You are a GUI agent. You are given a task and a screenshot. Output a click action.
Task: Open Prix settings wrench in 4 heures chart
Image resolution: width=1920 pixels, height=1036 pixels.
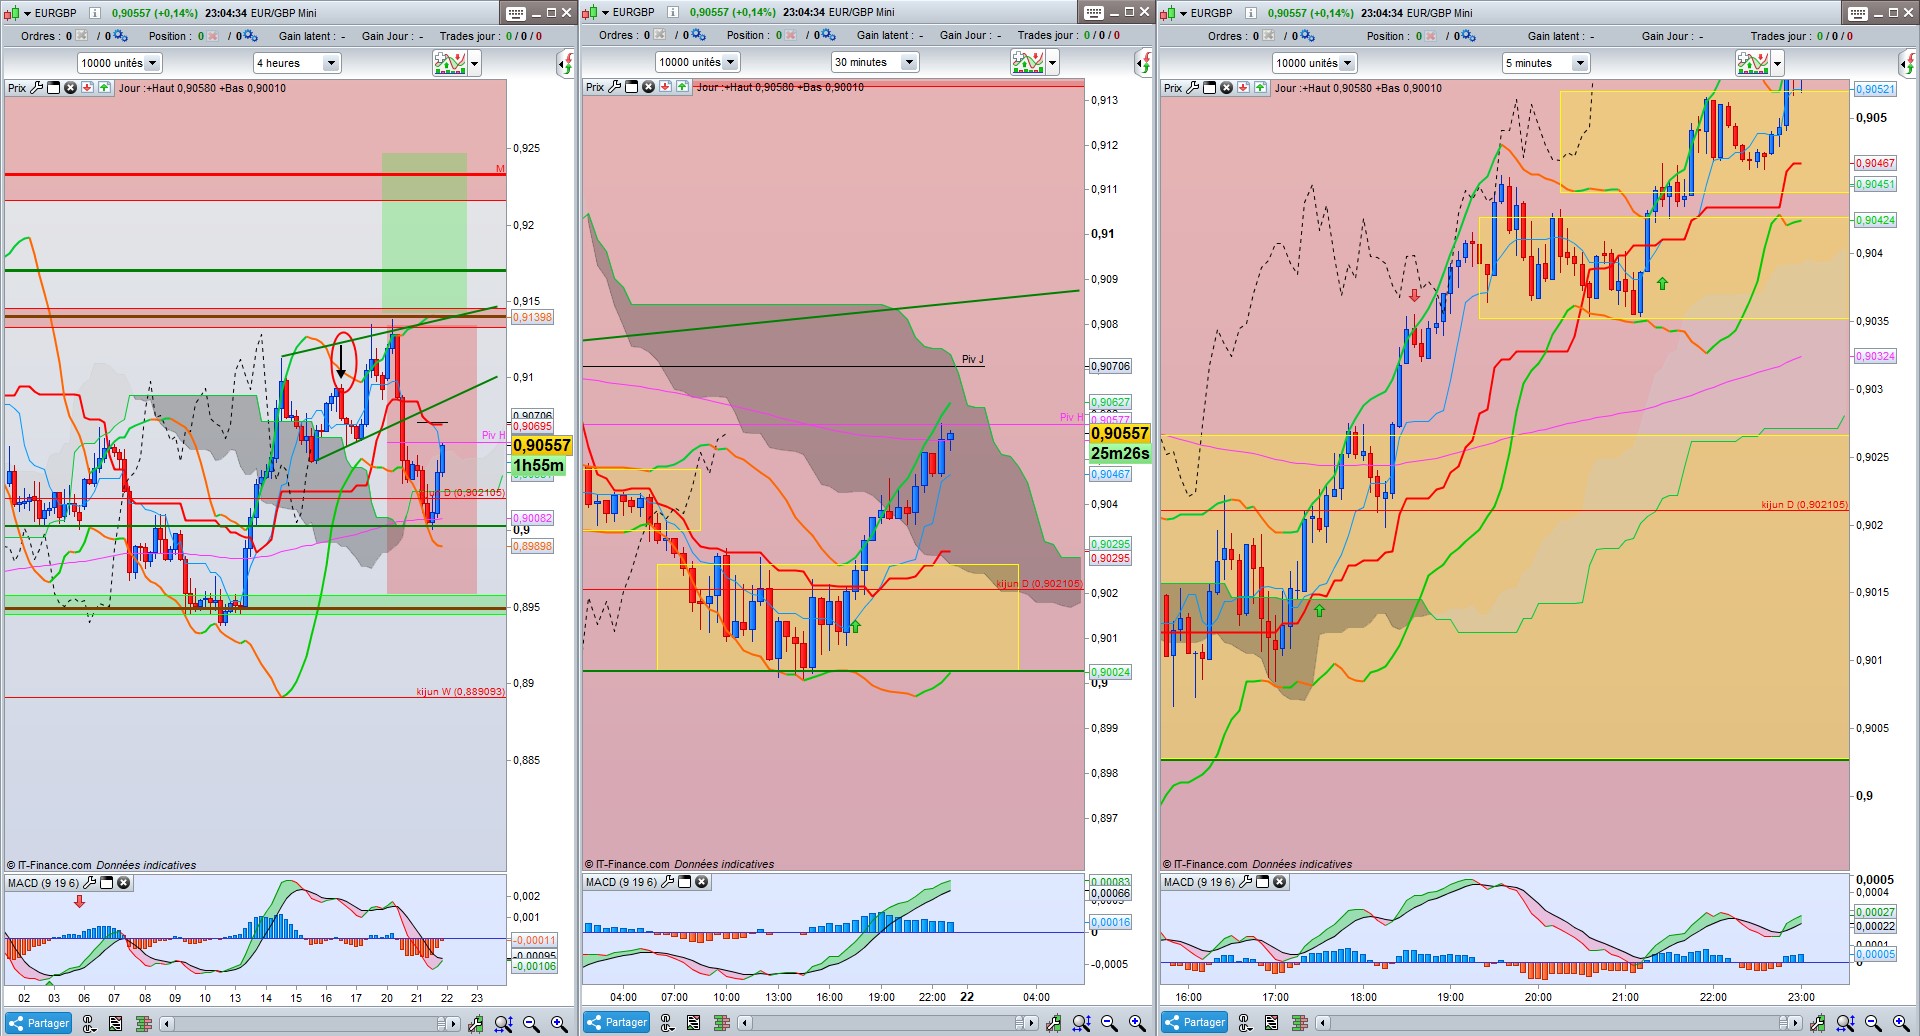tap(37, 88)
